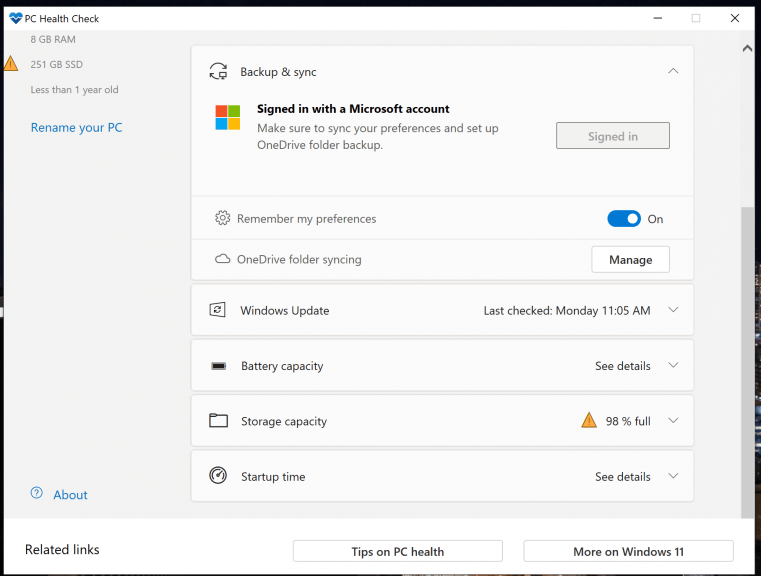Click the question mark icon beside About

click(36, 493)
